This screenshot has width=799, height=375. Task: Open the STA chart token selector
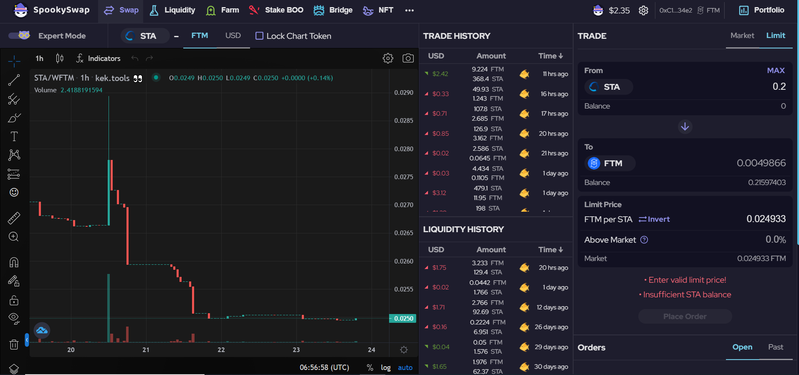tap(145, 36)
